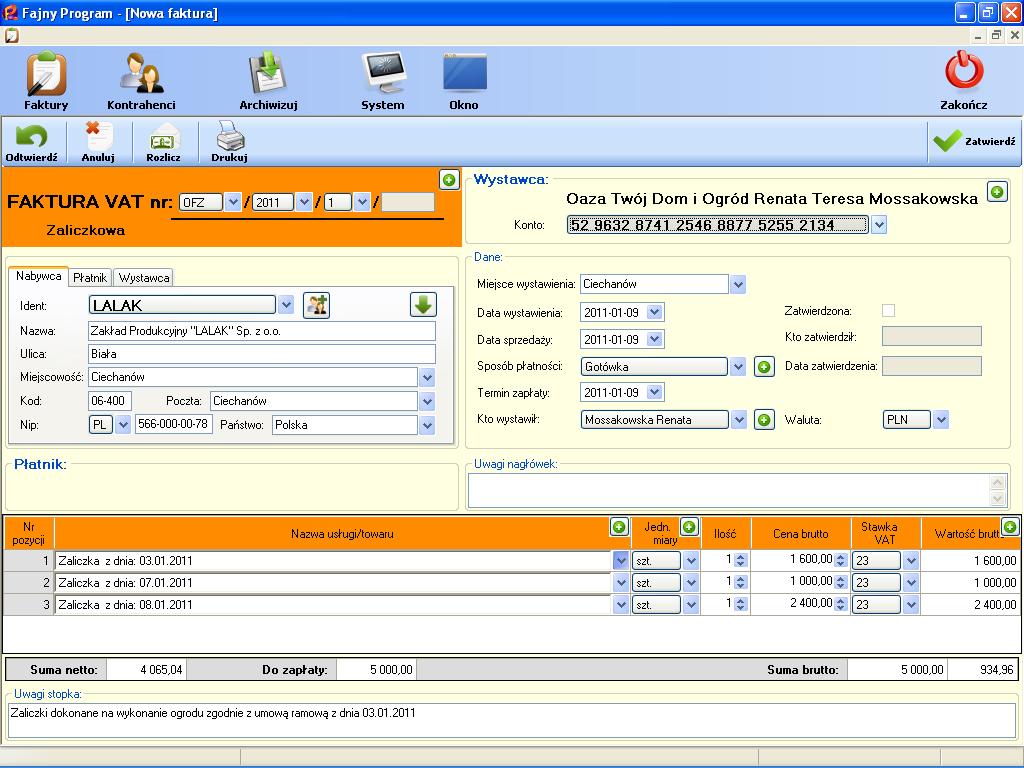The width and height of the screenshot is (1024, 768).
Task: Switch to the Wystawca tab
Action: click(x=144, y=277)
